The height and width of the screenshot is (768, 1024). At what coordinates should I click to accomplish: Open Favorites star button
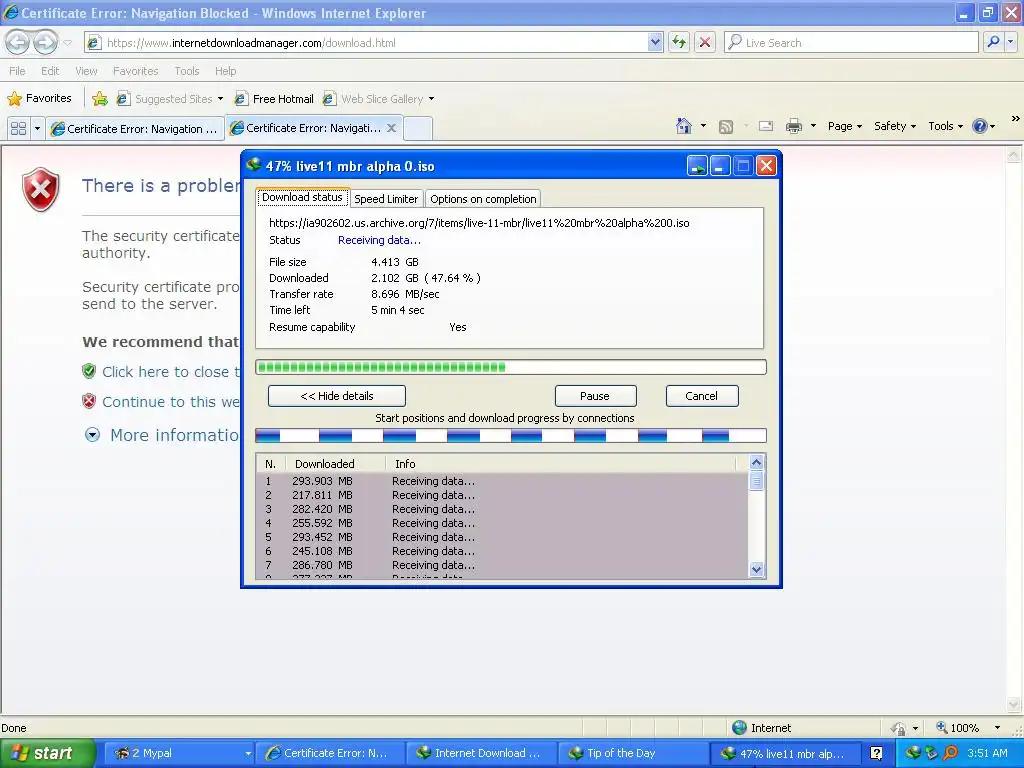tap(40, 99)
